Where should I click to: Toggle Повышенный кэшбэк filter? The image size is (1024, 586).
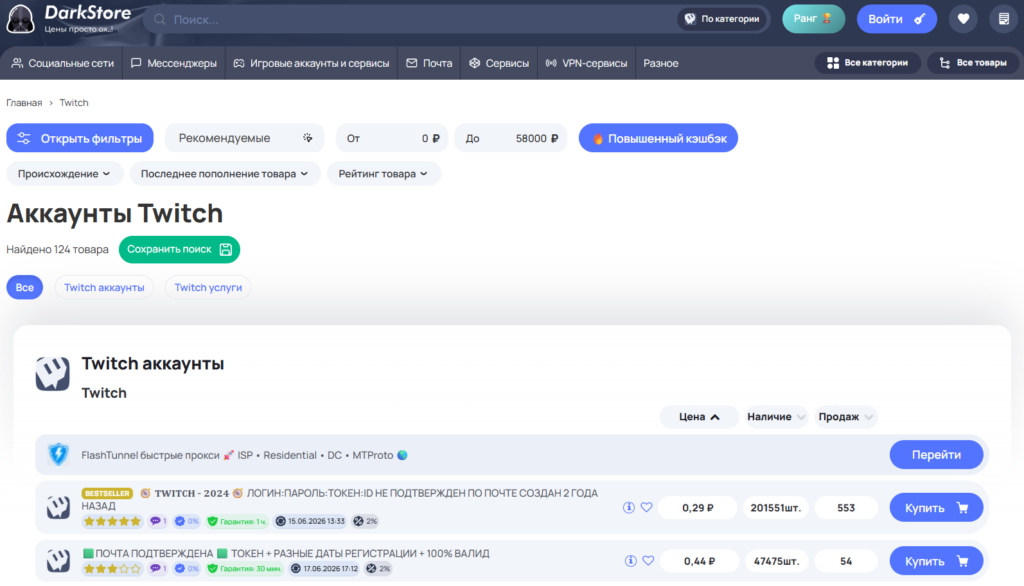pos(658,138)
